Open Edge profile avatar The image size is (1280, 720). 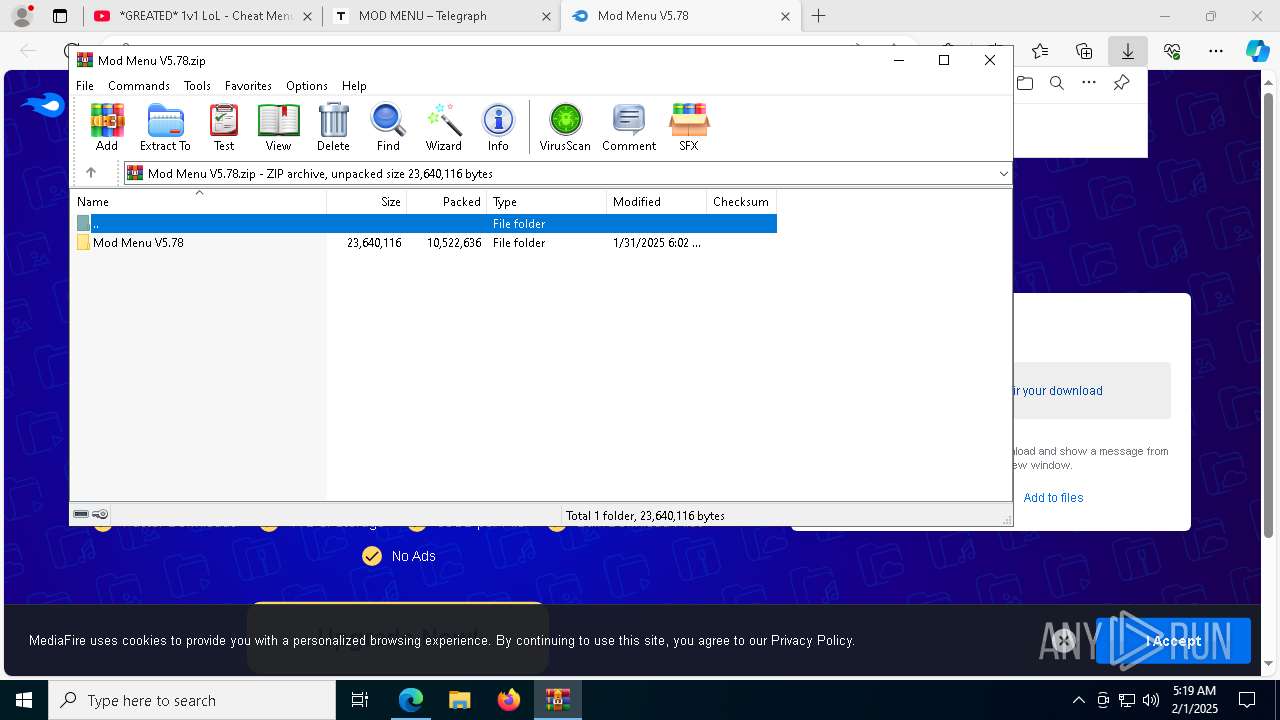click(22, 16)
